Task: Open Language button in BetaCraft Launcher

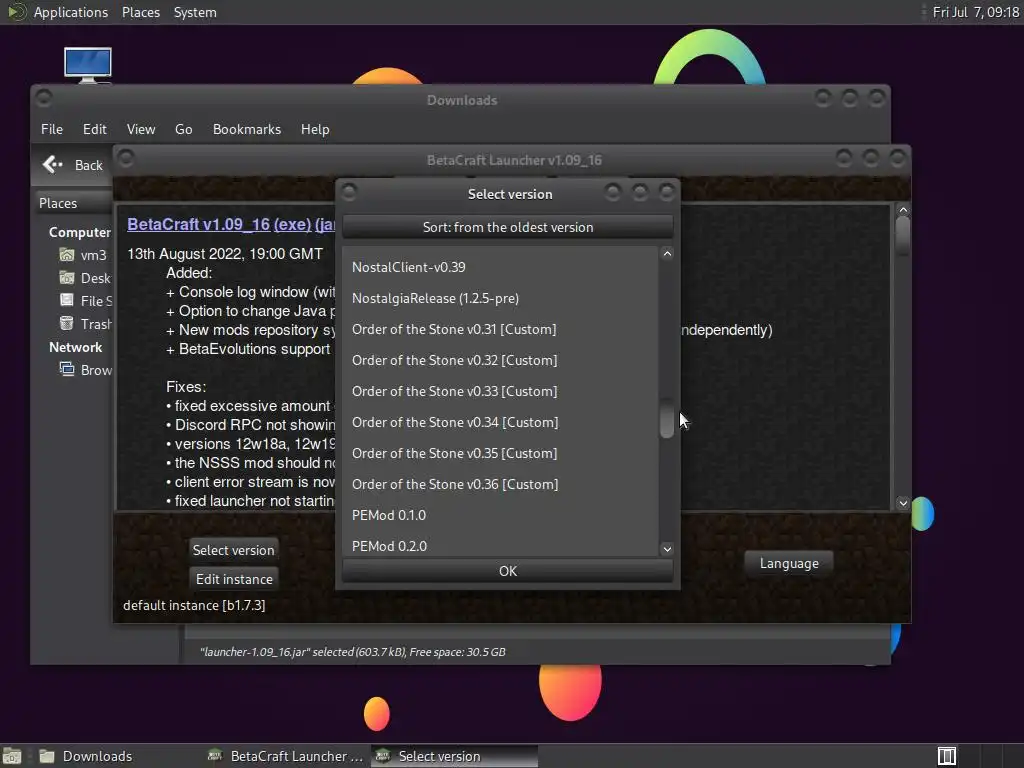Action: (x=789, y=564)
